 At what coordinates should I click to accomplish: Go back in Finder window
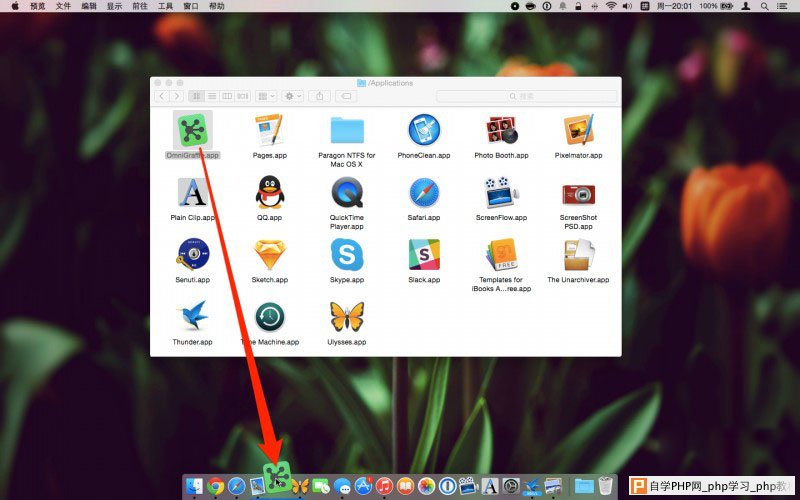tap(162, 96)
